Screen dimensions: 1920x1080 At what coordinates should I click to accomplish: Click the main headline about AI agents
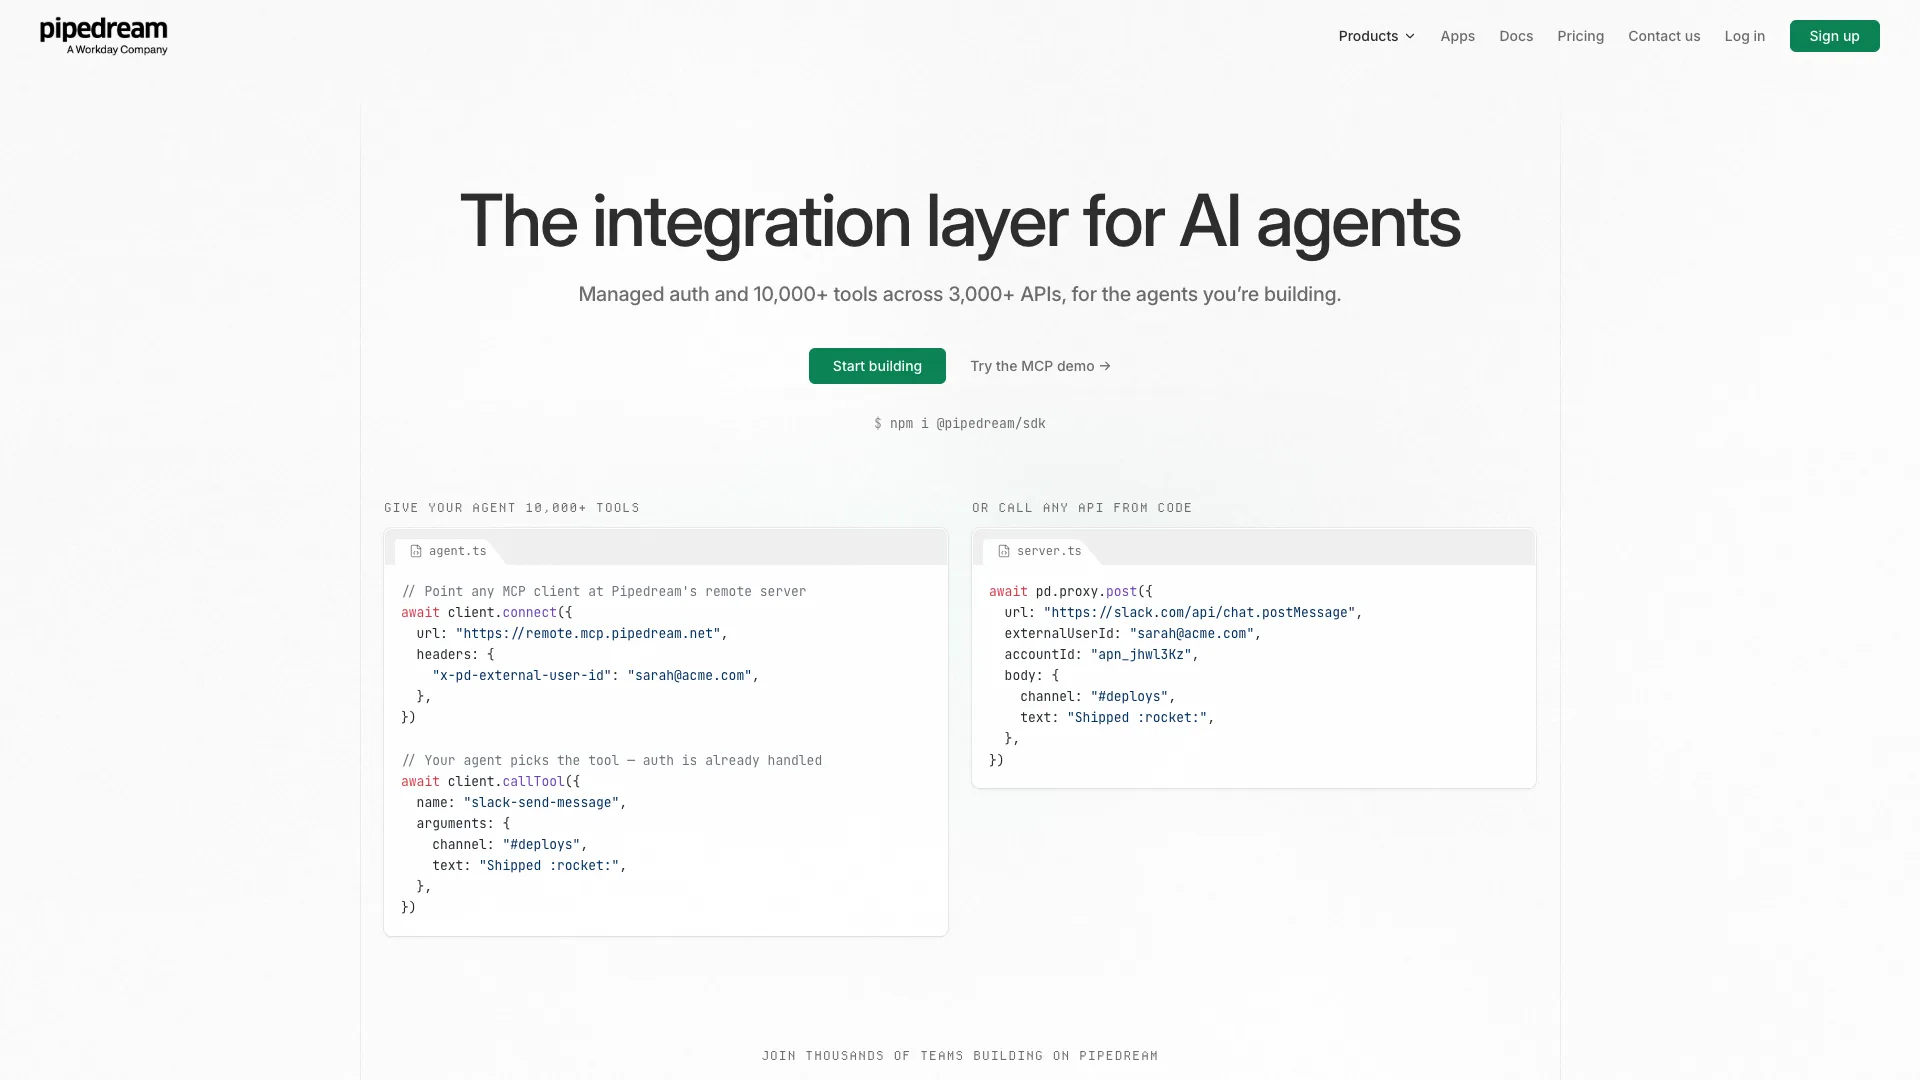click(960, 221)
